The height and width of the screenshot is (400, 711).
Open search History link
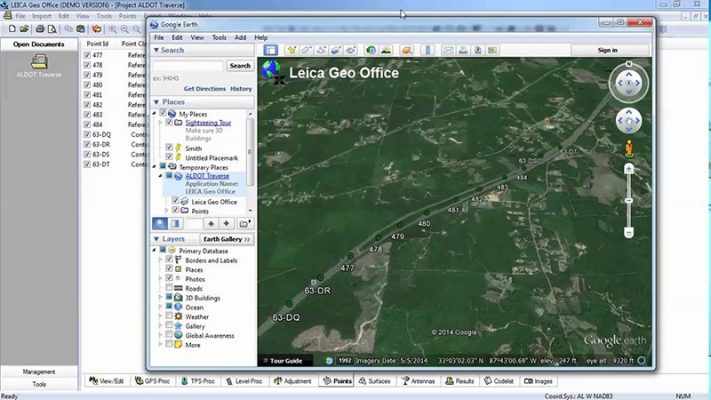pyautogui.click(x=241, y=89)
